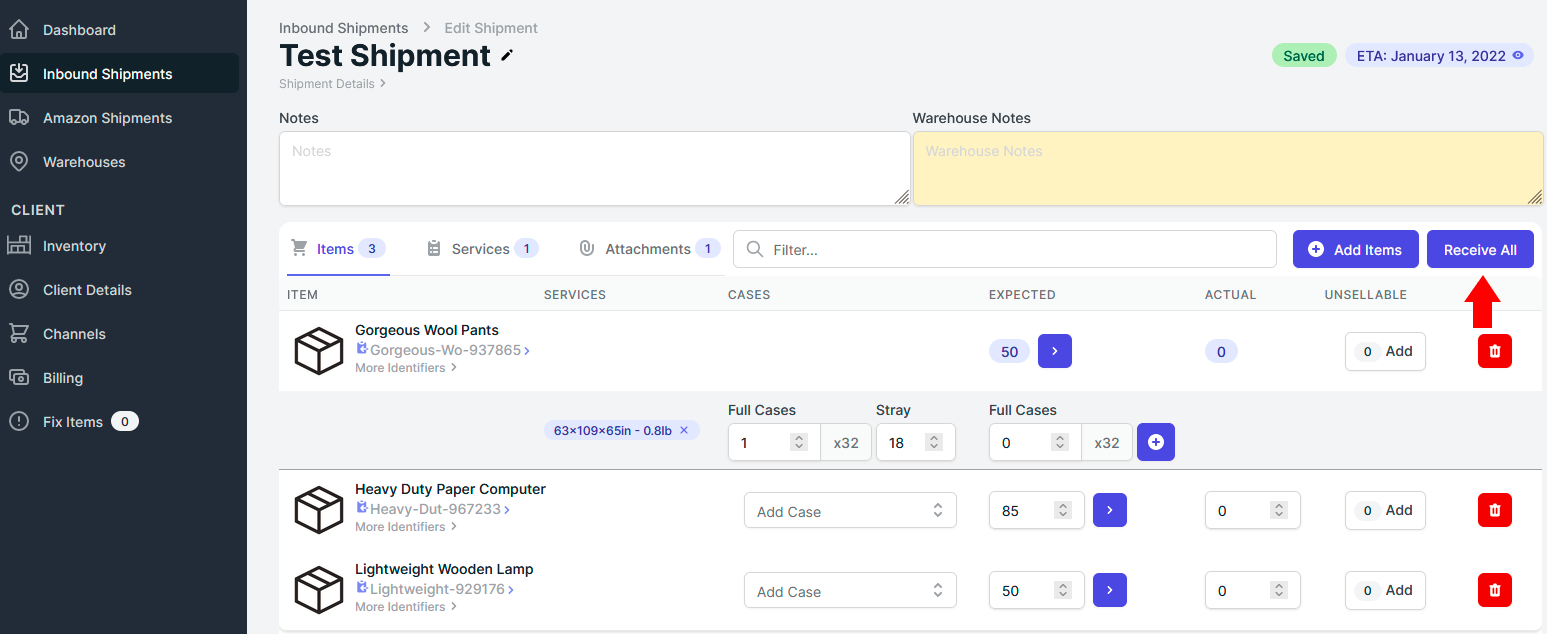The image size is (1547, 634).
Task: Click the Filter search field
Action: (1005, 249)
